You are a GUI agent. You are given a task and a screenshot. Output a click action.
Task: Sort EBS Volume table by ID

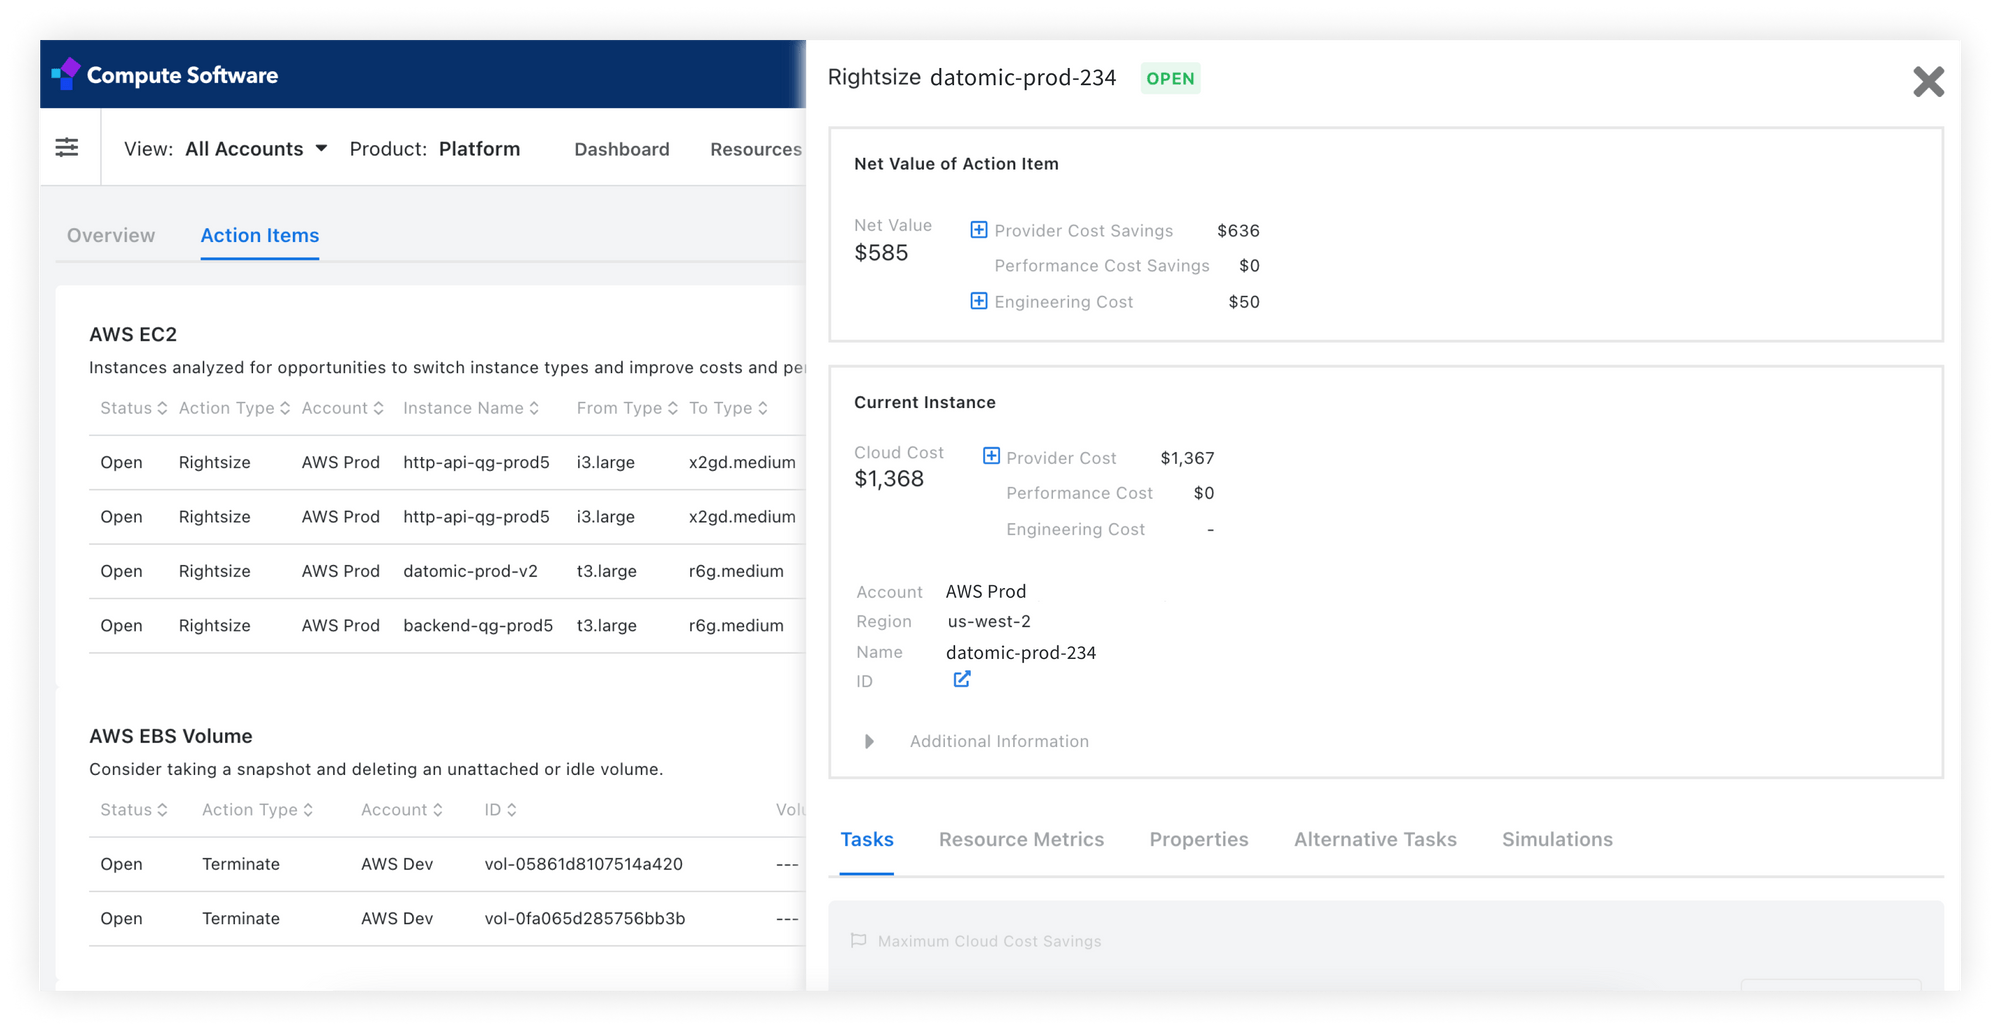(x=500, y=810)
